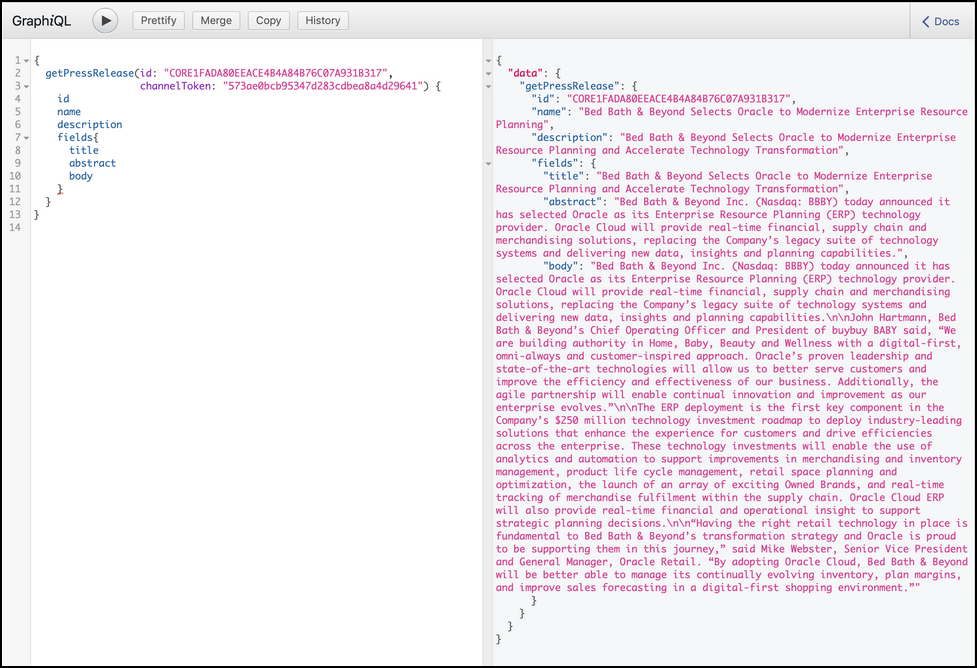The height and width of the screenshot is (668, 977).
Task: Click the "name" key in the response
Action: pos(549,112)
